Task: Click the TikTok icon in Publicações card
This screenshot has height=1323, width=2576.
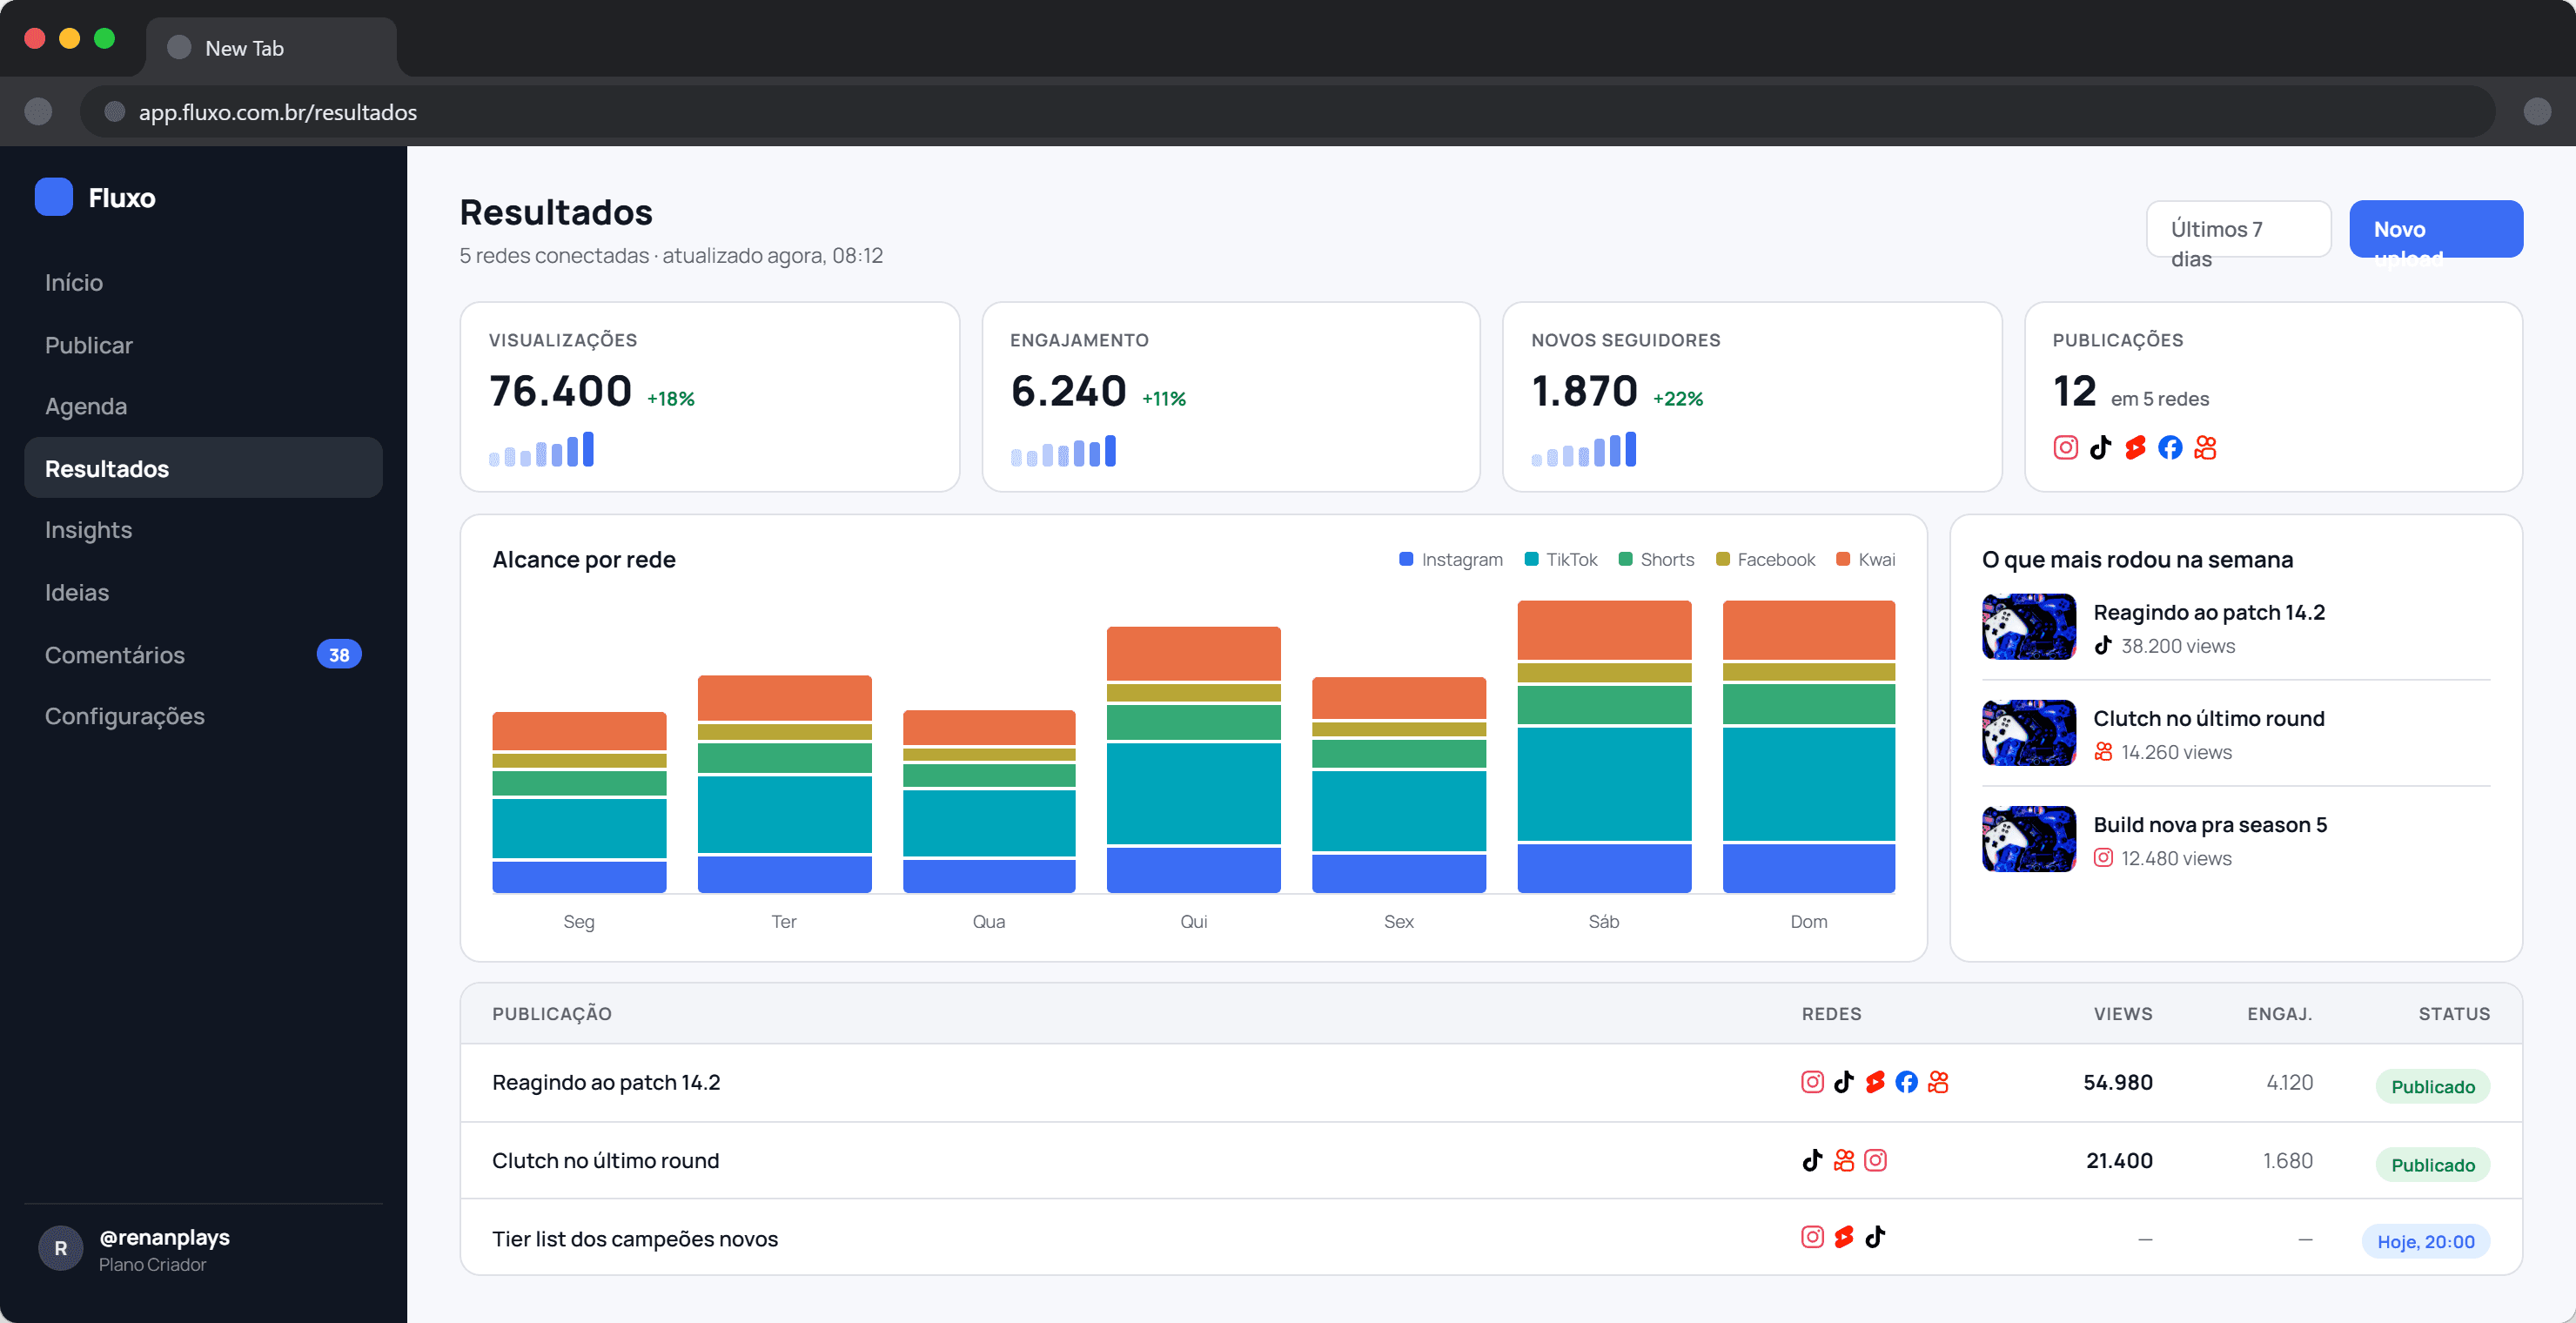Action: 2100,447
